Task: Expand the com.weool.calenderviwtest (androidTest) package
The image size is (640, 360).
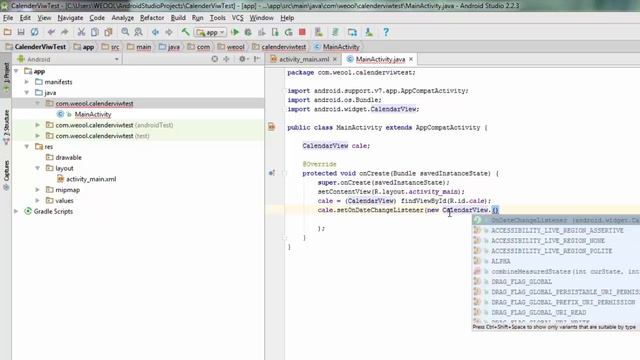Action: click(x=38, y=125)
